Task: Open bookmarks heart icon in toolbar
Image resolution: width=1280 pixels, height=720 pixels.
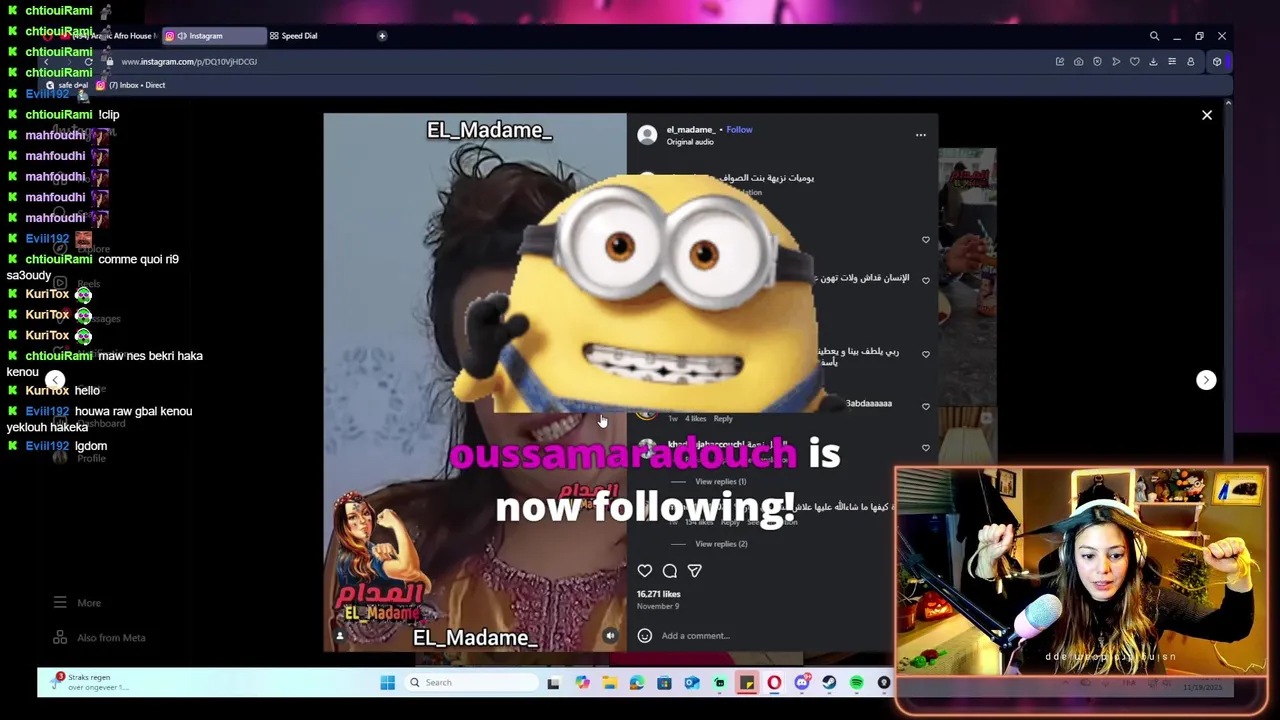Action: (x=1134, y=62)
